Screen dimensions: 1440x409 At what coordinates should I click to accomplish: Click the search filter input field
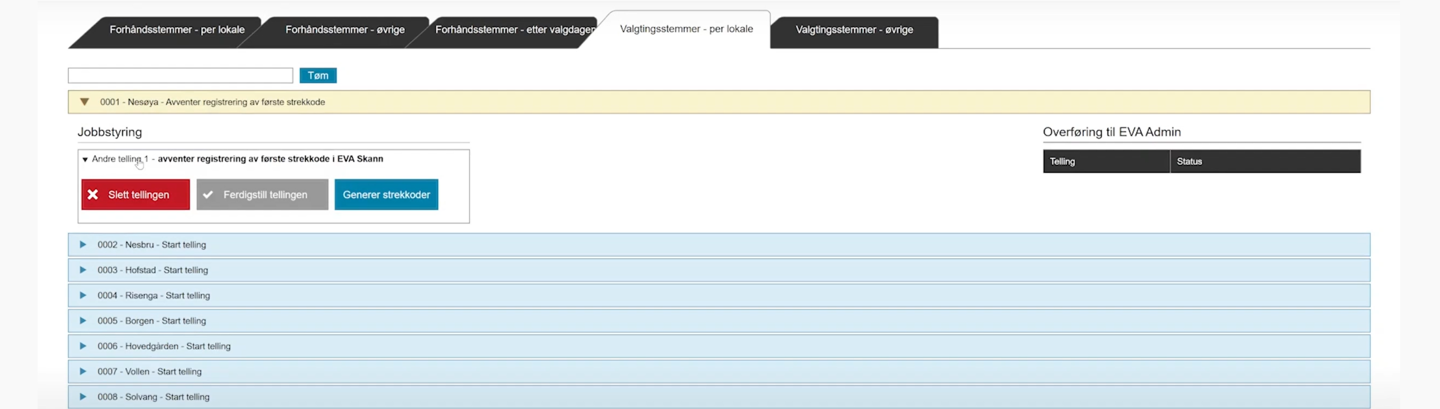click(180, 76)
